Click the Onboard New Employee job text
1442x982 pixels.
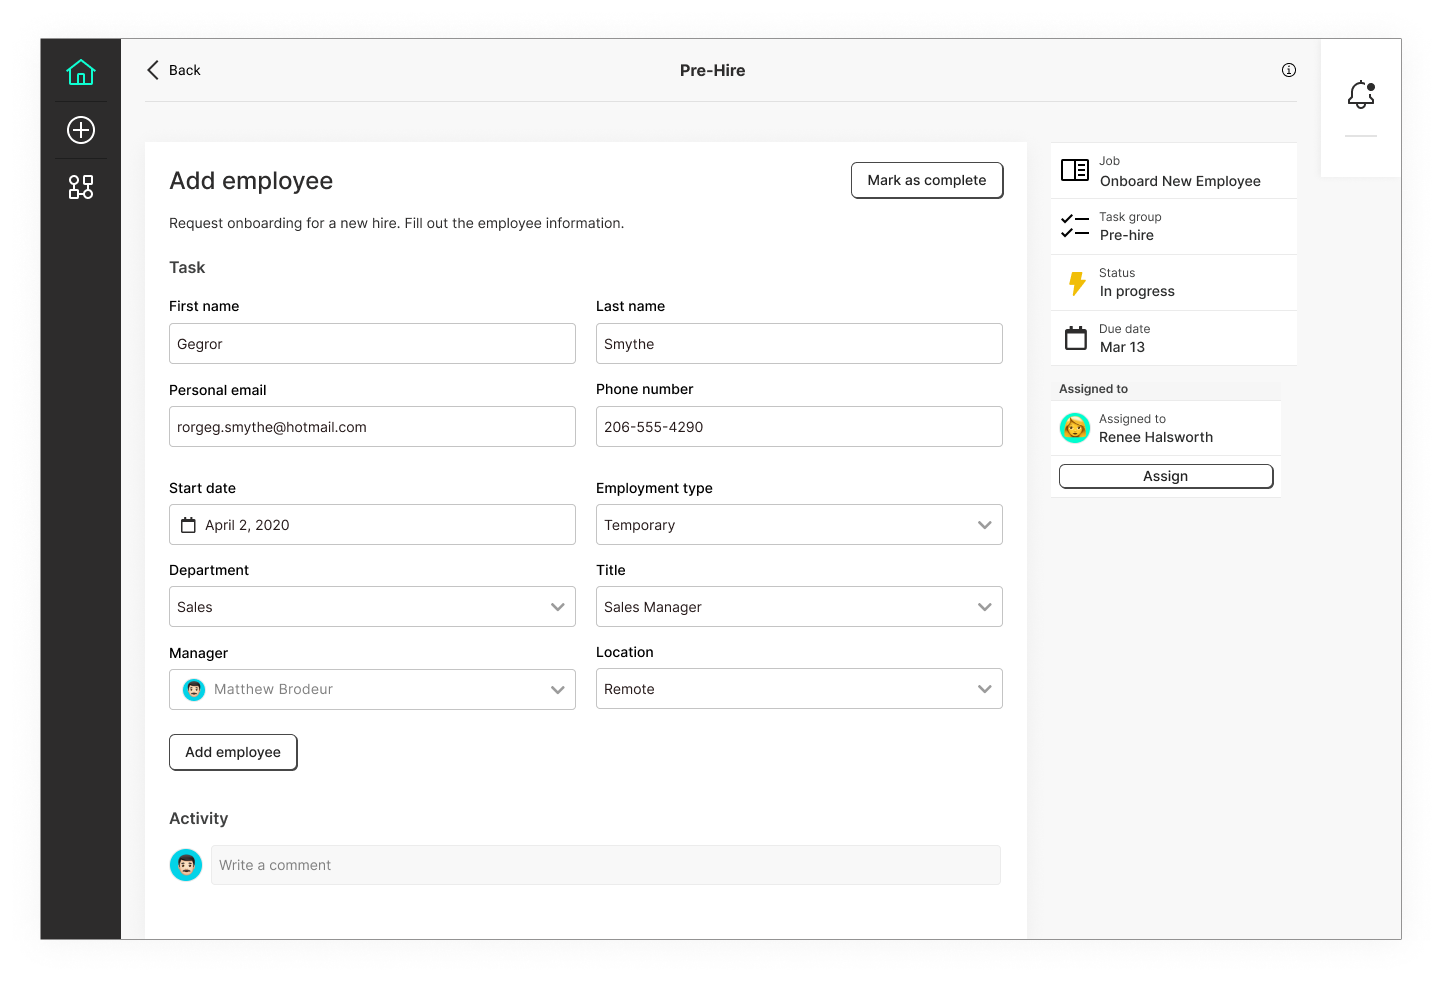point(1180,181)
